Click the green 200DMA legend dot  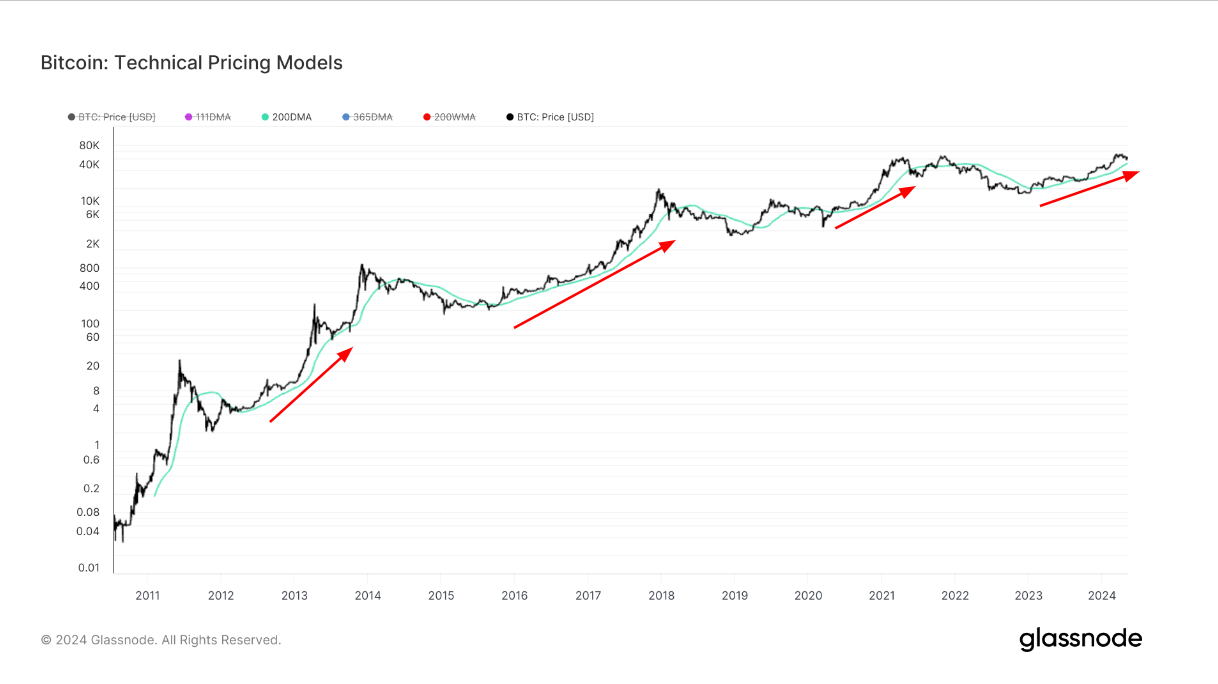(265, 117)
